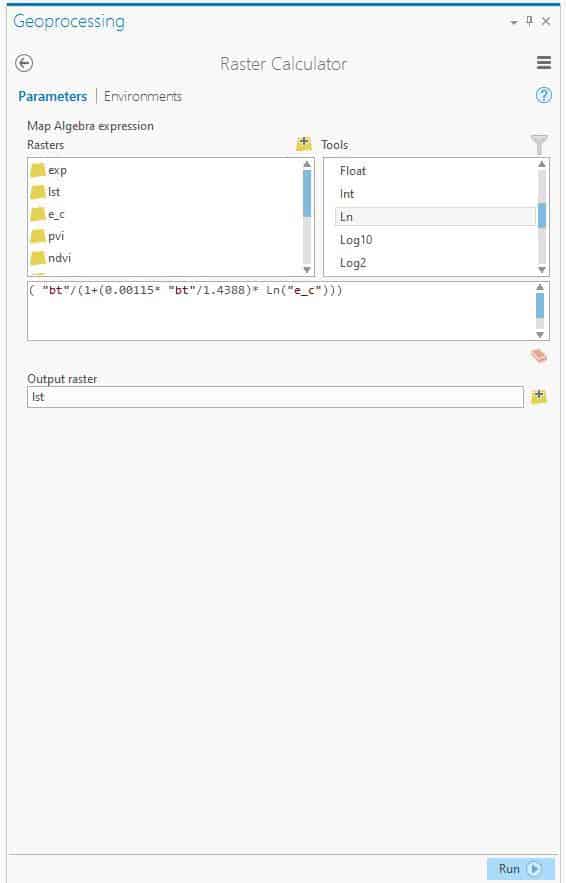Click the Rasters list scrollbar thumb
Viewport: 566px width, 883px height.
pos(307,193)
